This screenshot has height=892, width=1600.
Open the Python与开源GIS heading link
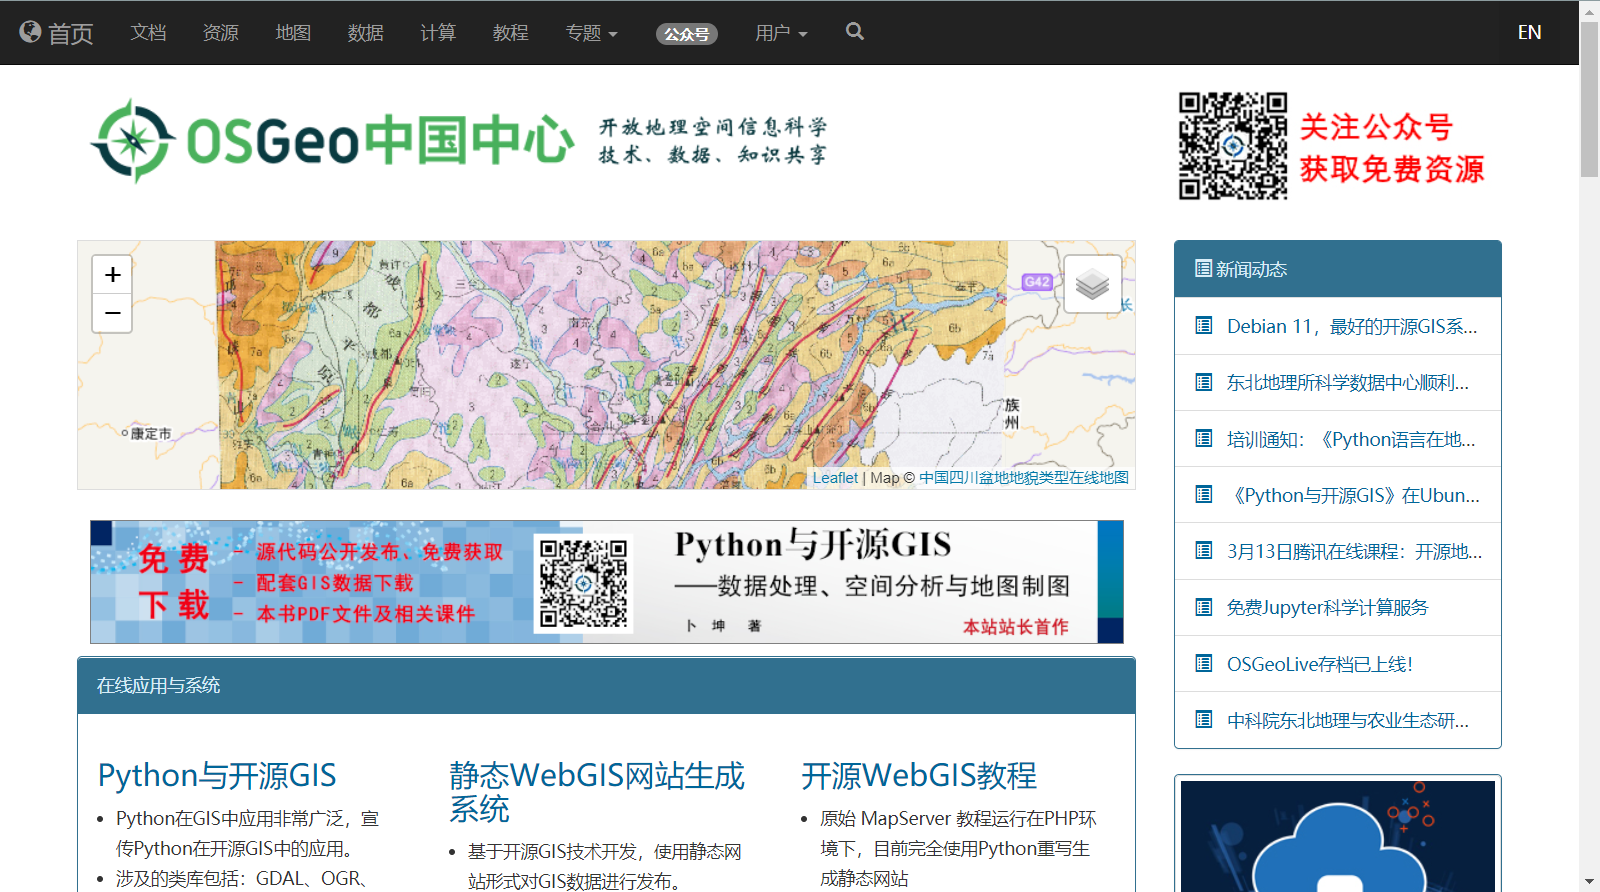(217, 775)
